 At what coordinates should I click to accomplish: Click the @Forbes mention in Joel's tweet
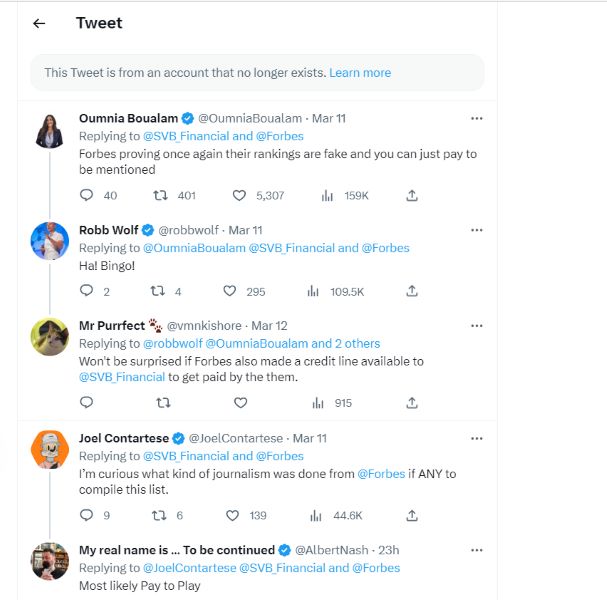tap(381, 473)
